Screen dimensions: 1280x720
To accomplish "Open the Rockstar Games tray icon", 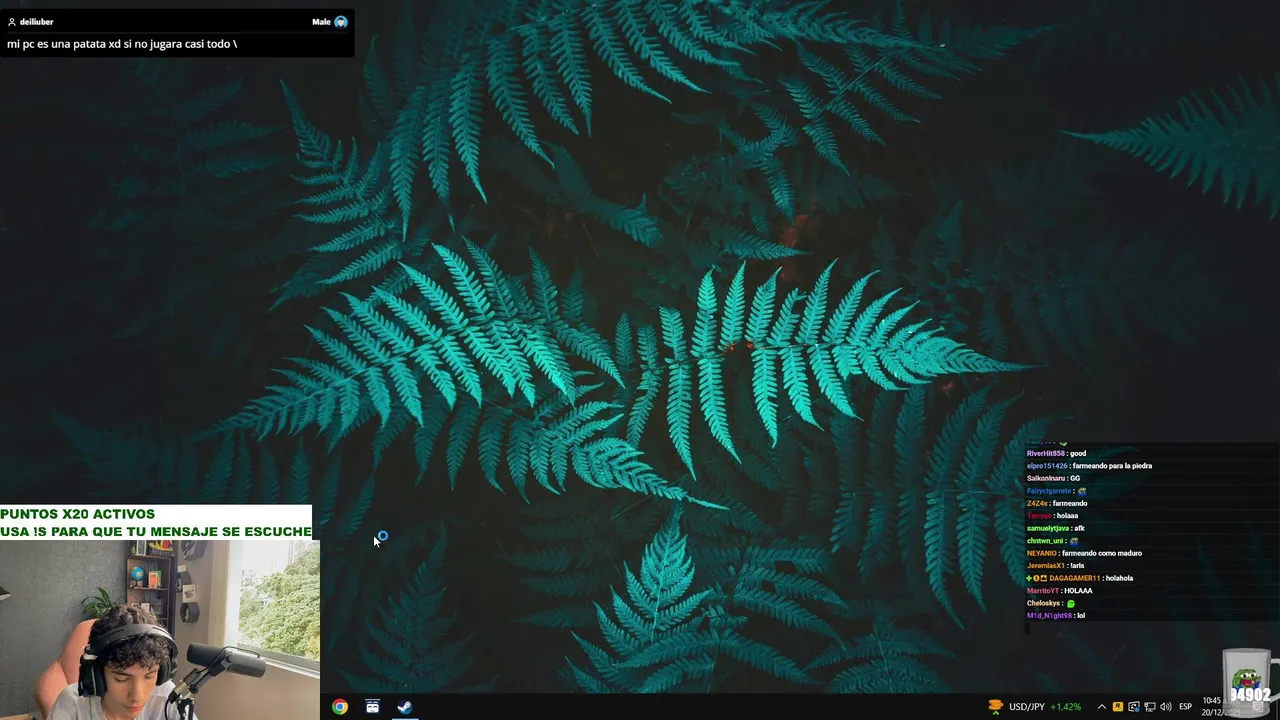I will coord(1118,707).
